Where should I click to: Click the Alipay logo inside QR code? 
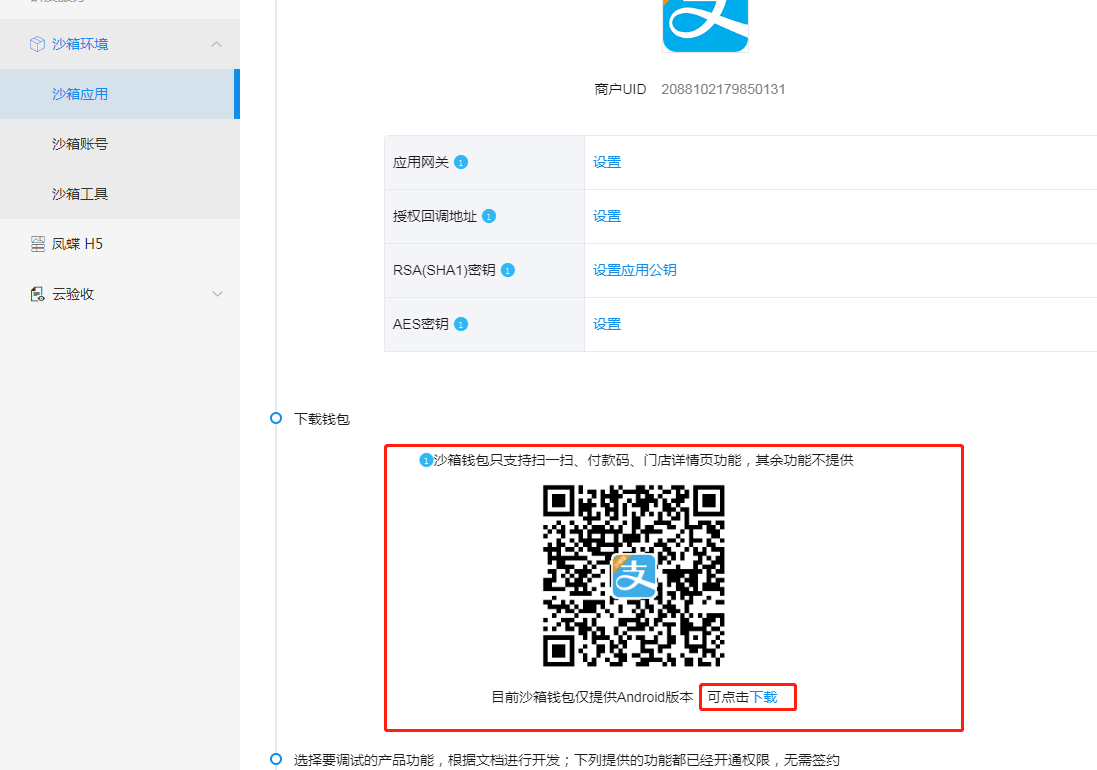pos(634,576)
